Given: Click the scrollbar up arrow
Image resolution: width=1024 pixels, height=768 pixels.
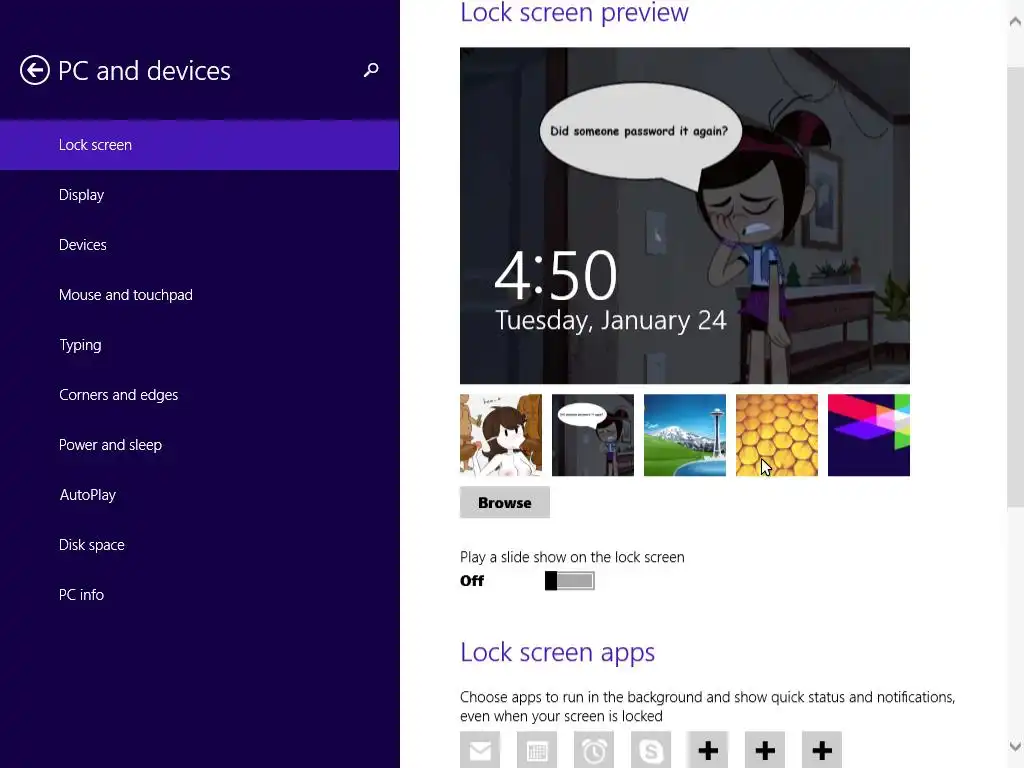Looking at the screenshot, I should point(1015,22).
